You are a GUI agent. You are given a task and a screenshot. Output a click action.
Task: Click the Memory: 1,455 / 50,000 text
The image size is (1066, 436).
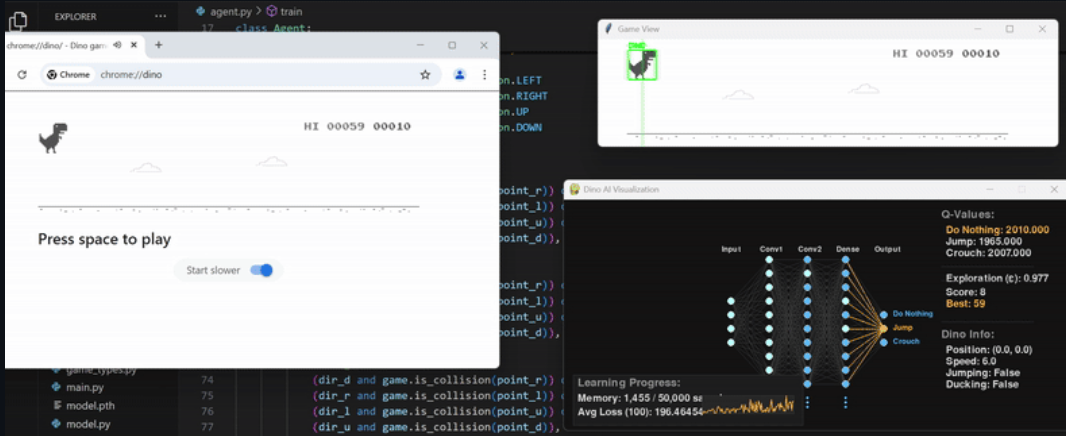642,399
